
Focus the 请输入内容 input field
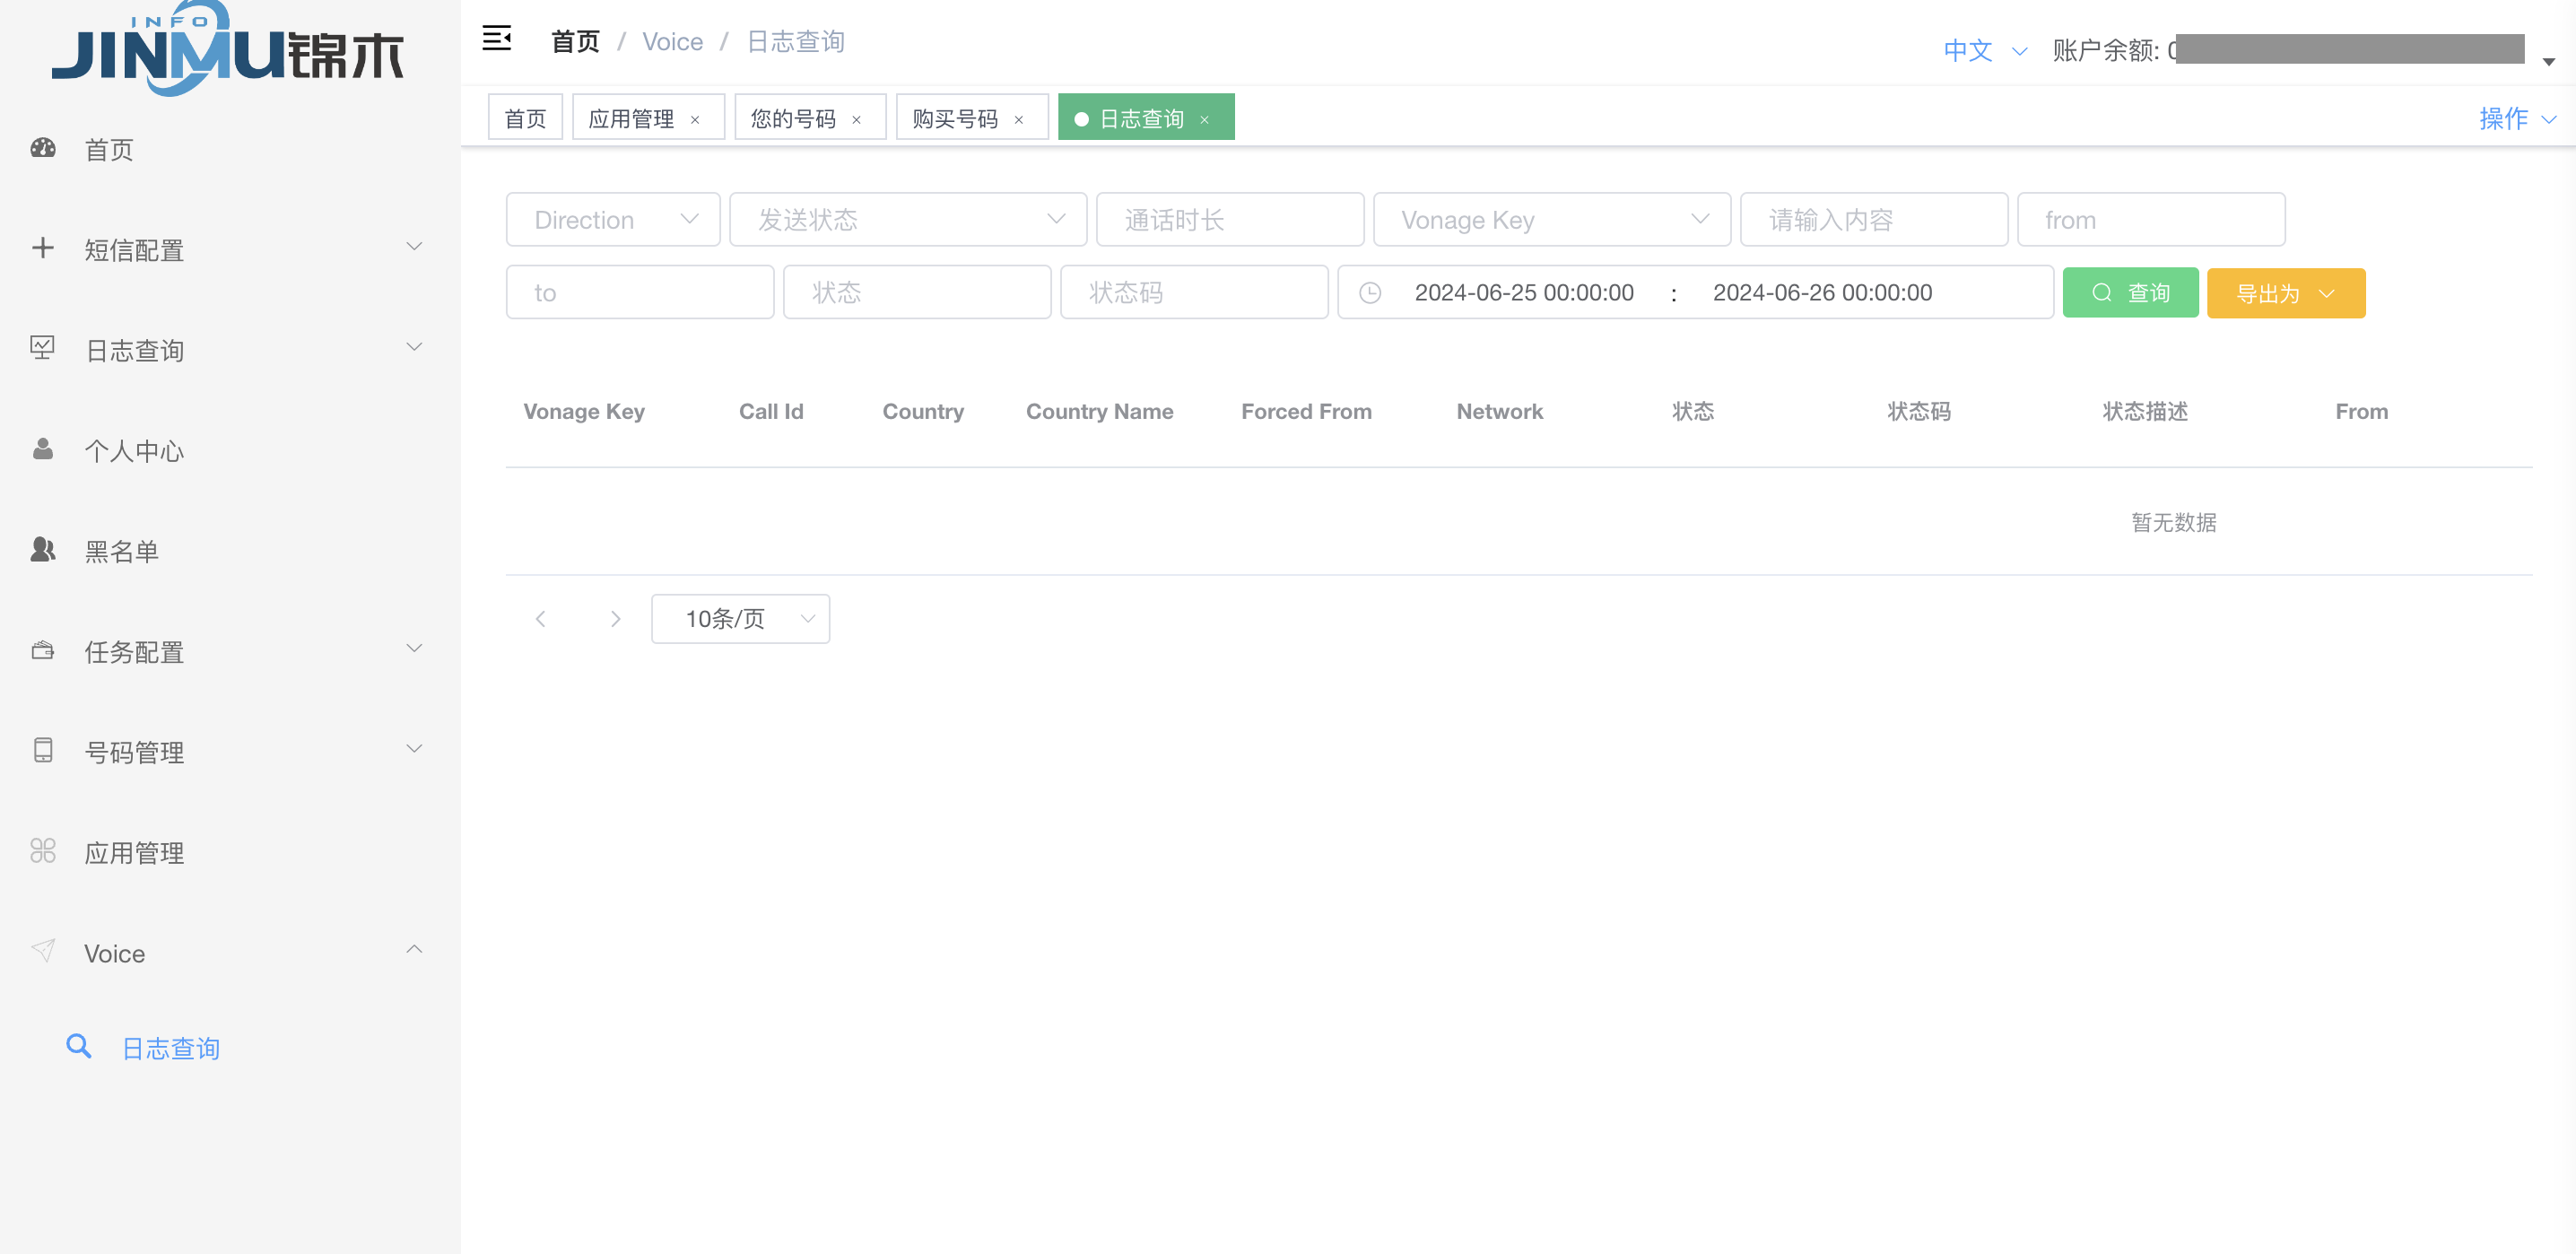click(1874, 220)
